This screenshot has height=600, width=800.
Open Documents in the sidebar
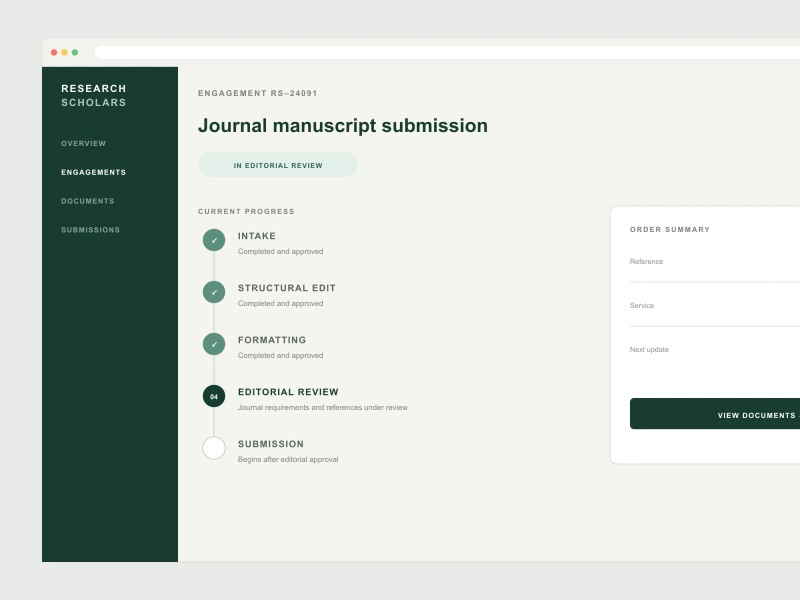coord(88,201)
